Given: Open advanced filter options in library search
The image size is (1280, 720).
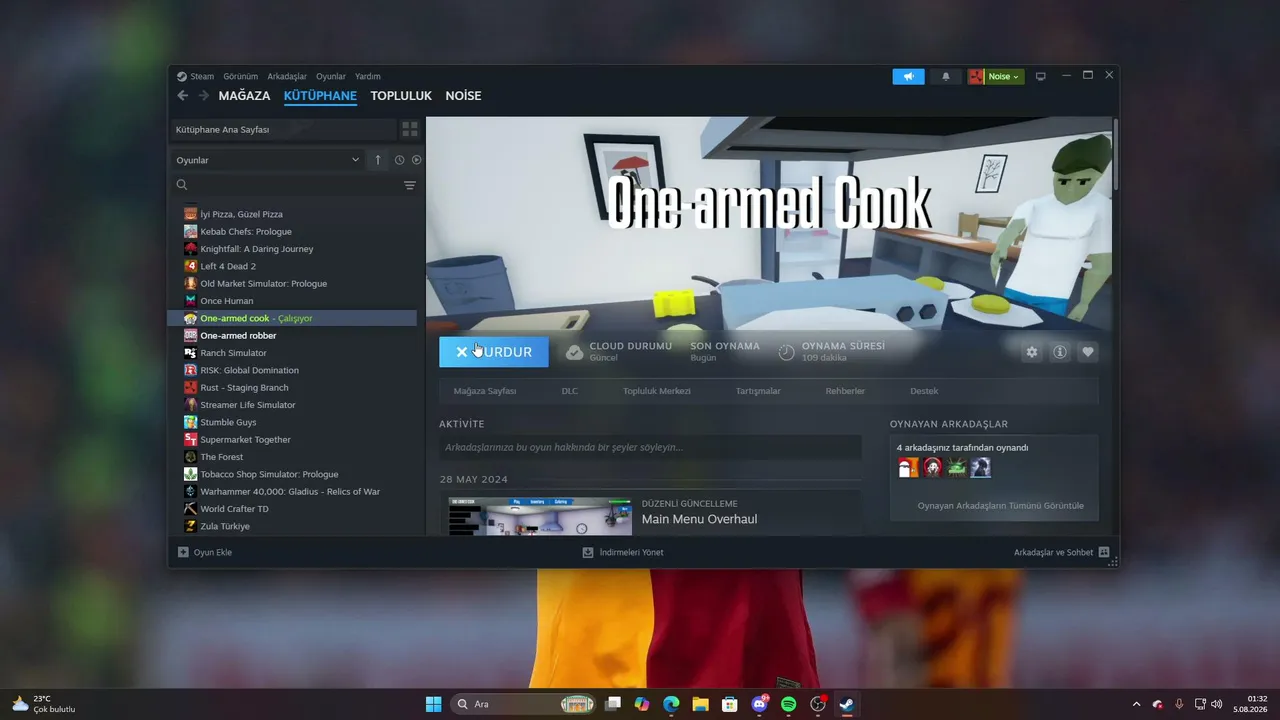Looking at the screenshot, I should 409,185.
